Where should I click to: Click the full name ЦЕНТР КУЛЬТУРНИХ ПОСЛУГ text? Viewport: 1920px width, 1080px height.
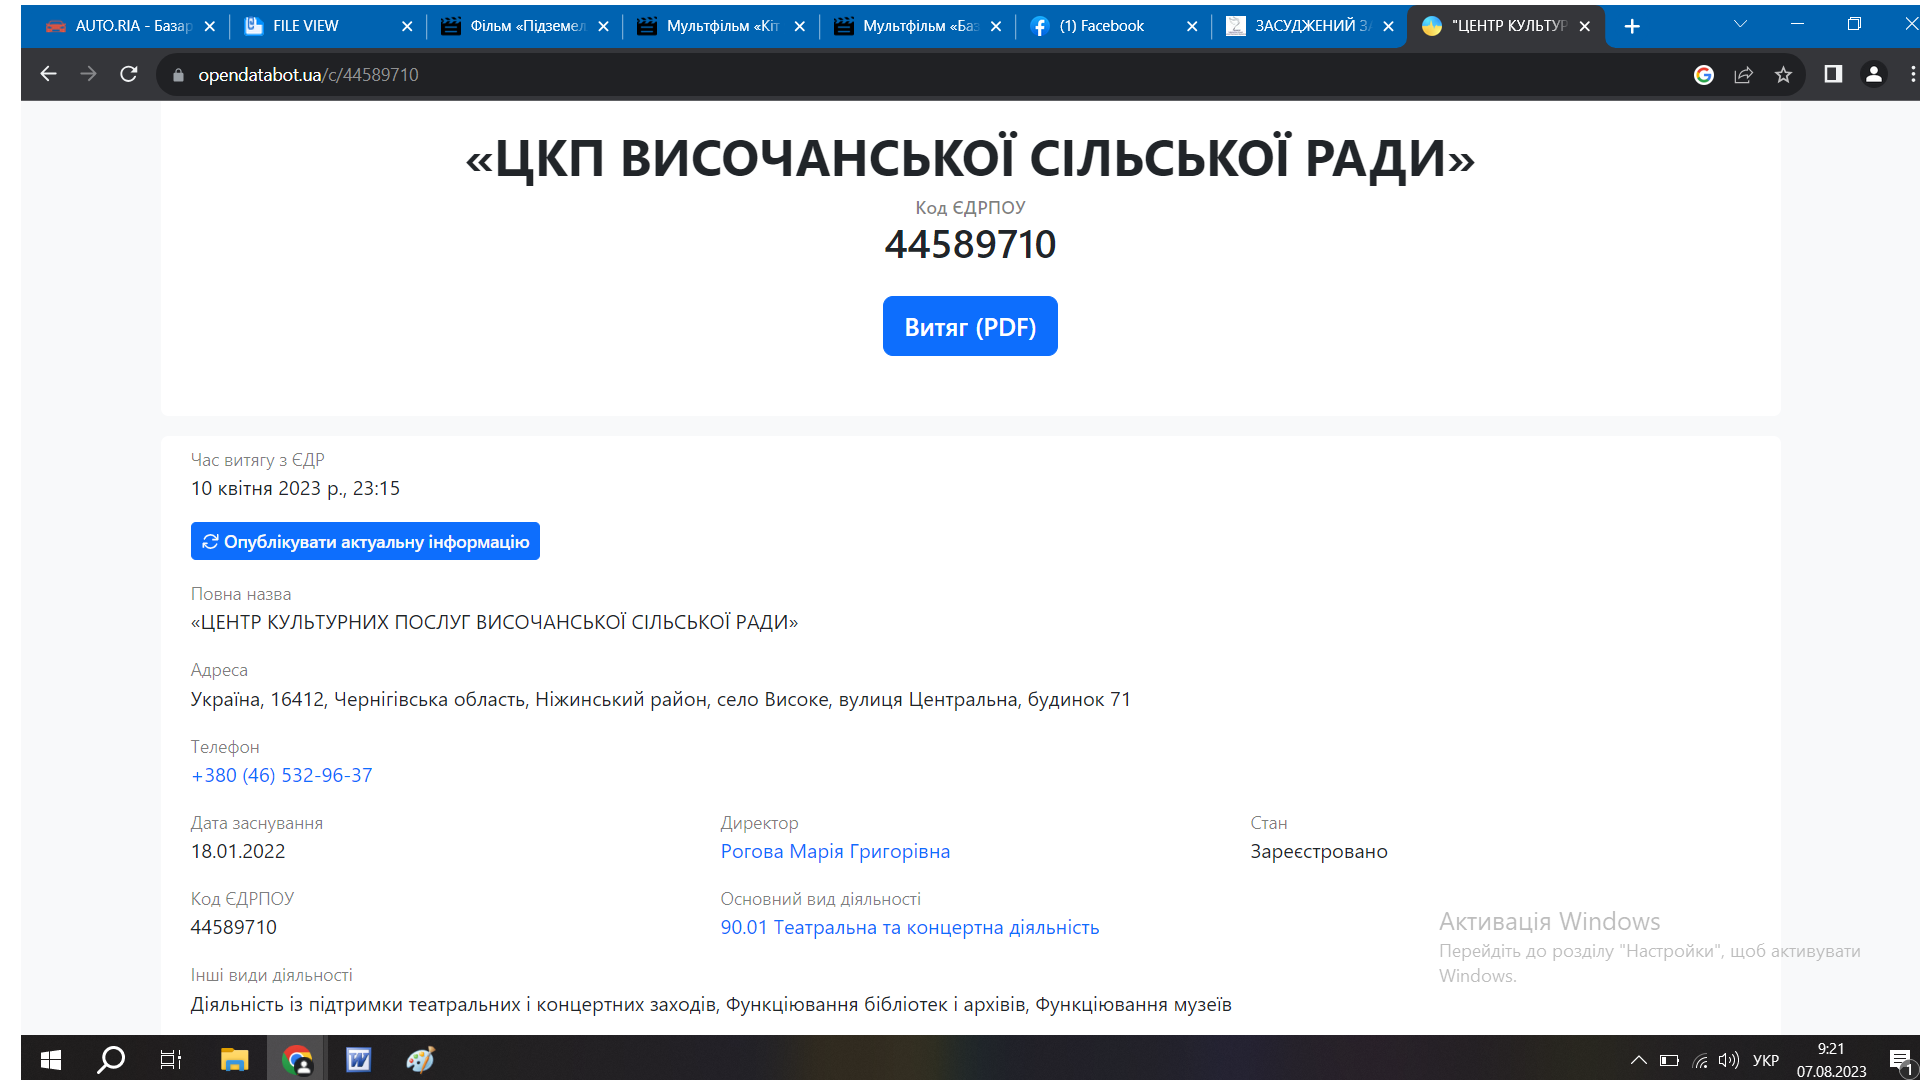(x=494, y=622)
